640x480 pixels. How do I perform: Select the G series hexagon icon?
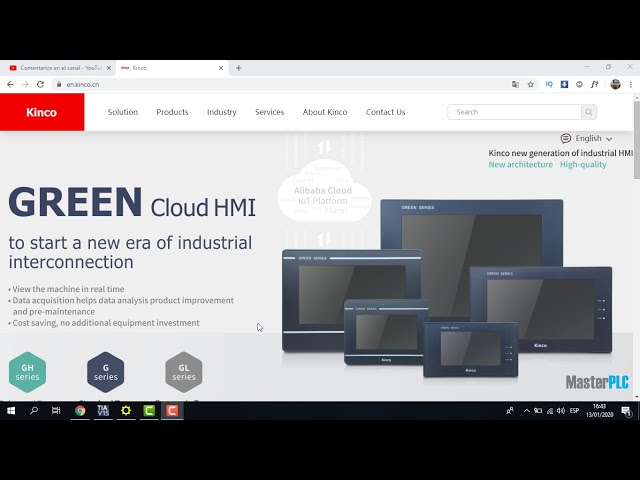(105, 372)
